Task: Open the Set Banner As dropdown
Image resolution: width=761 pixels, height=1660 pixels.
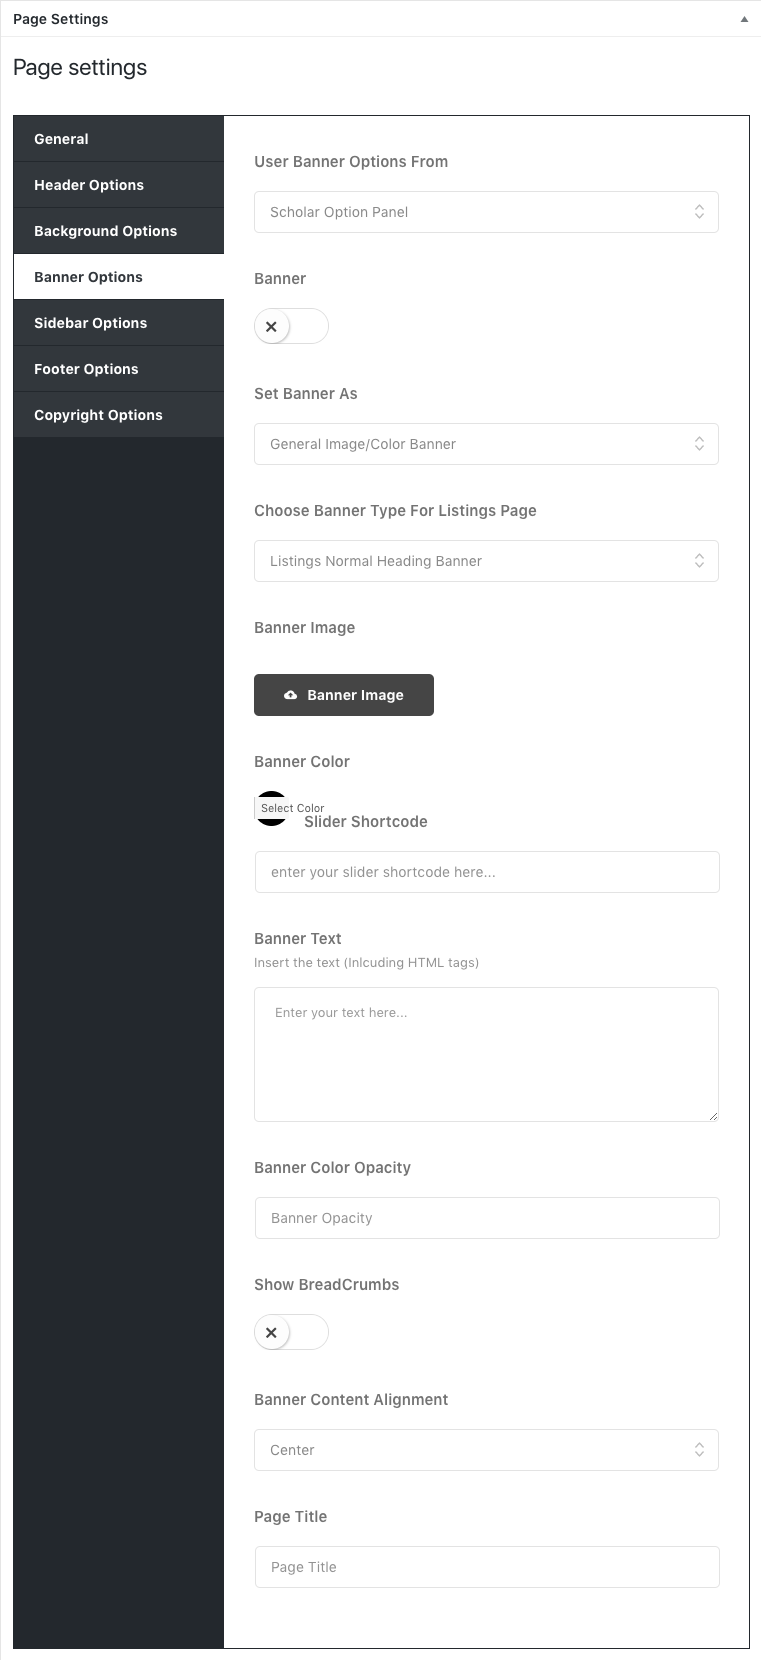Action: click(x=486, y=444)
